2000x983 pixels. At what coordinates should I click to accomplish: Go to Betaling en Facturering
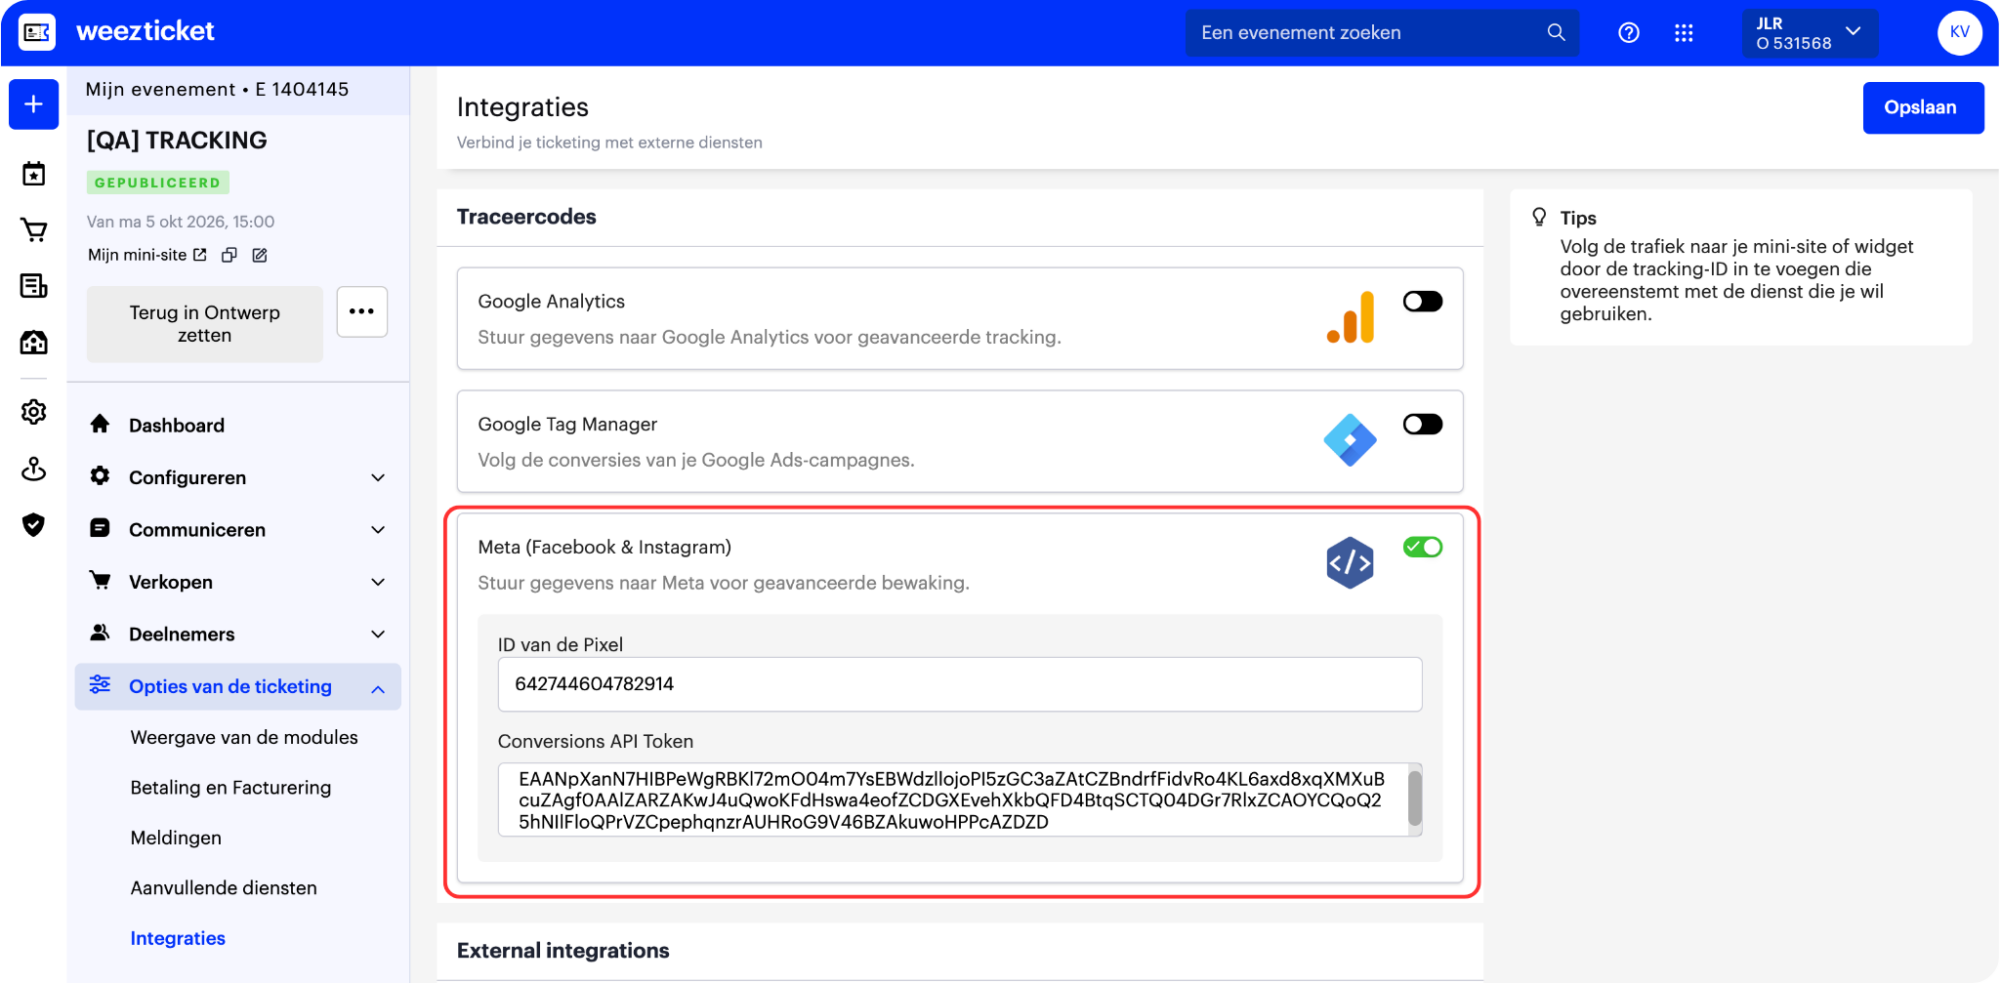231,788
